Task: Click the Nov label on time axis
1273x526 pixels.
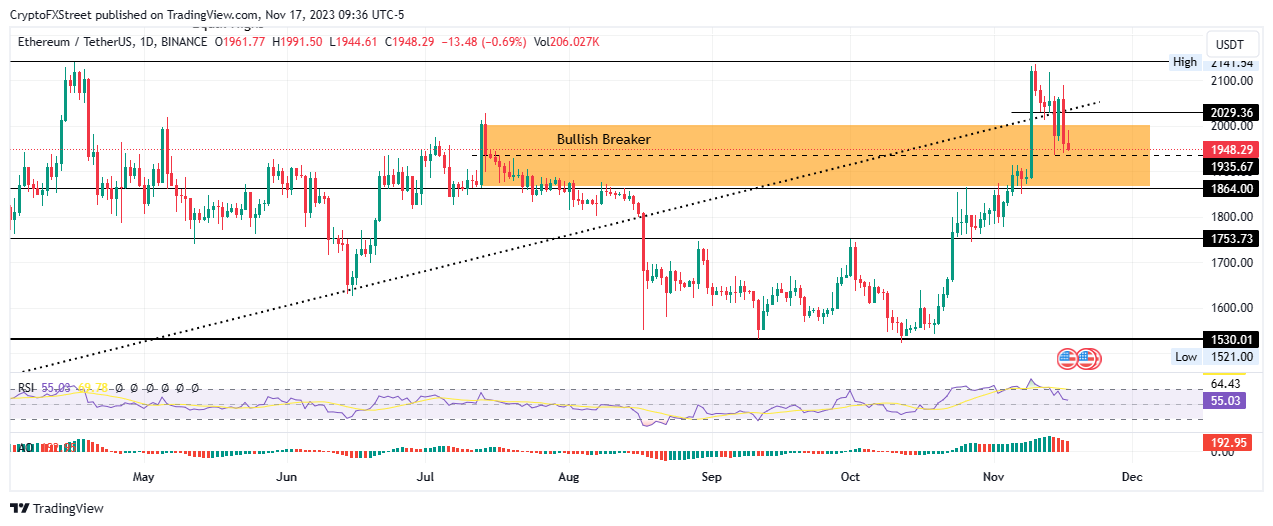Action: pyautogui.click(x=992, y=477)
